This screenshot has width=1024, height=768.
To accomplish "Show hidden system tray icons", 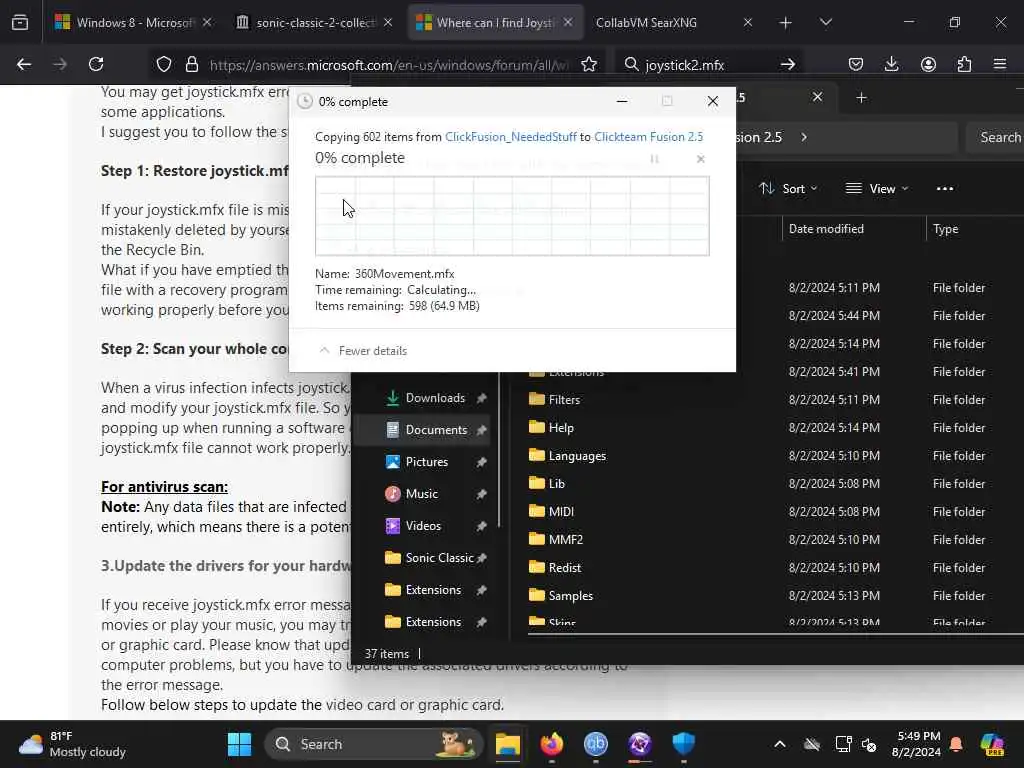I will point(780,744).
